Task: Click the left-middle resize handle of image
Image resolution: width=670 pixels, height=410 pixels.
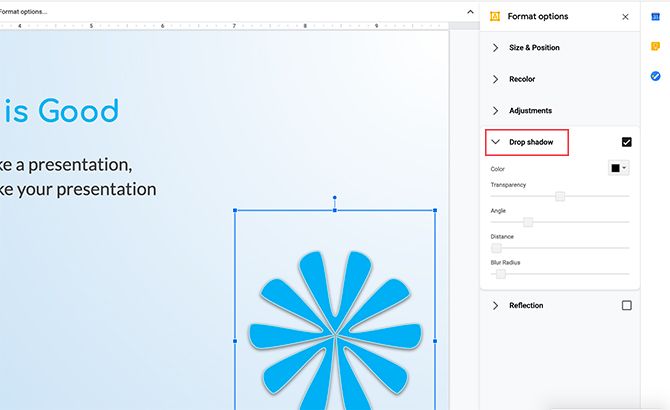Action: pos(235,341)
